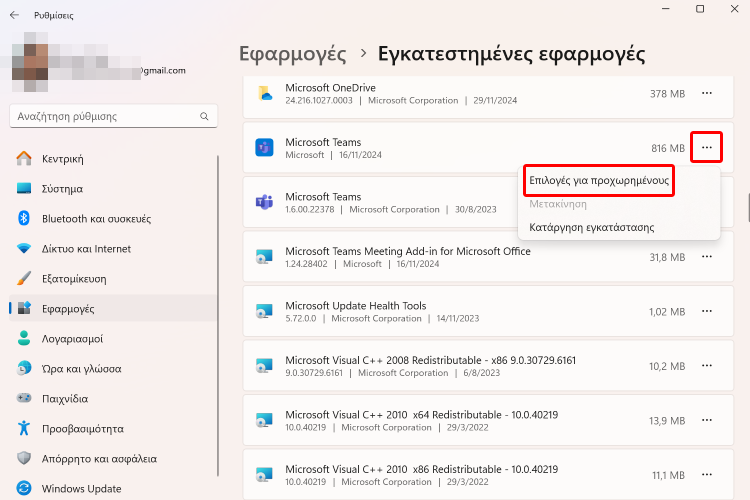This screenshot has height=500, width=750.
Task: Click the 13,9 MB size value
Action: coord(667,421)
